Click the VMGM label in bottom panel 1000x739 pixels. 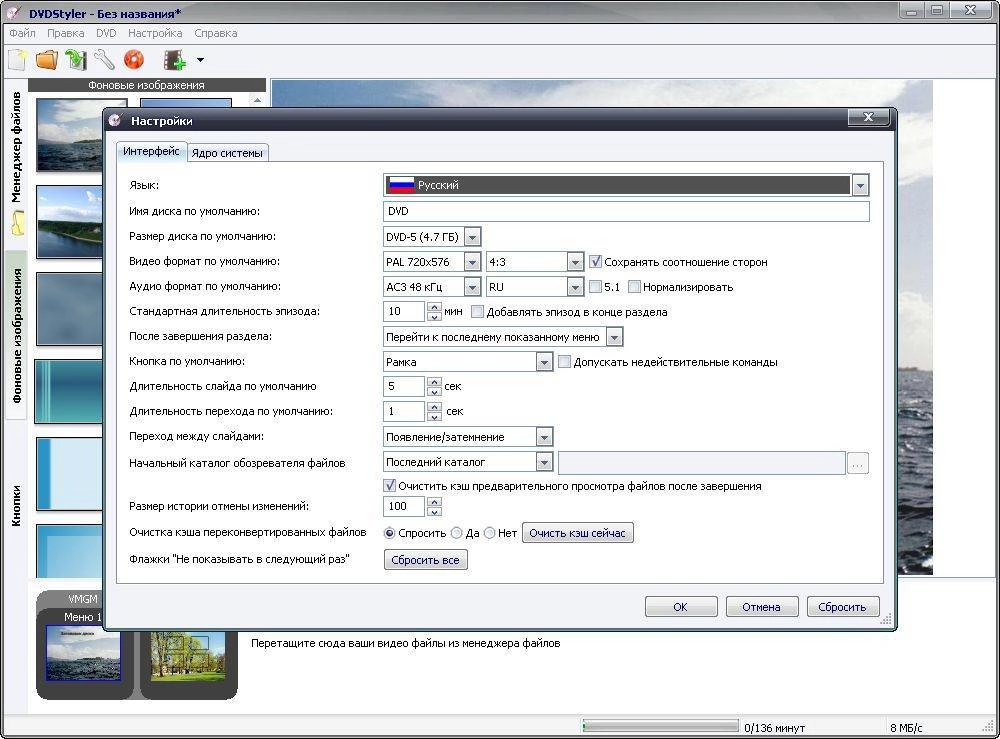83,599
